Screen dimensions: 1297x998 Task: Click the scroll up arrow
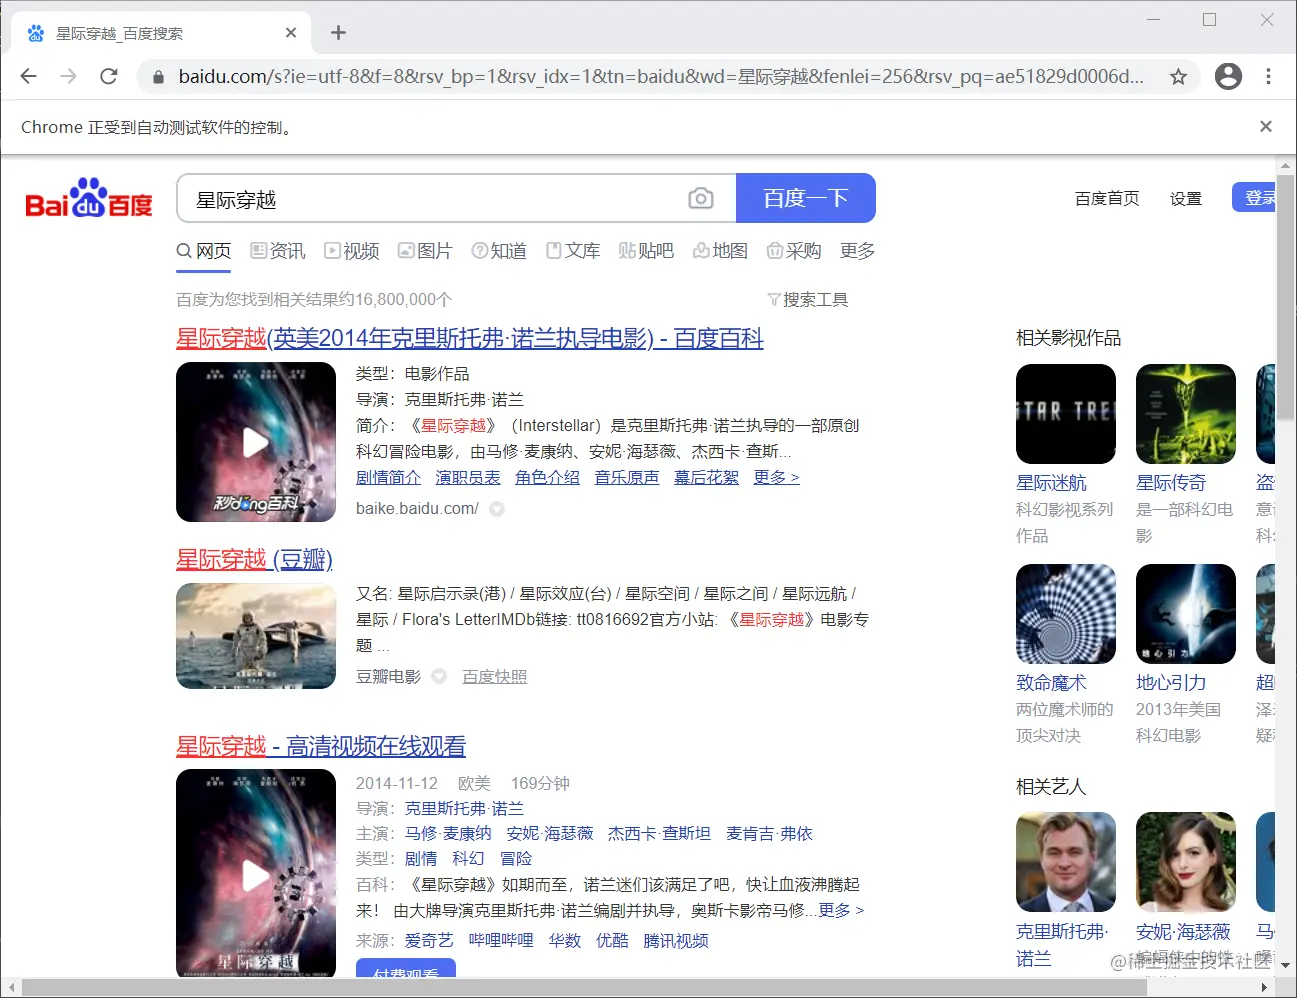[1286, 165]
